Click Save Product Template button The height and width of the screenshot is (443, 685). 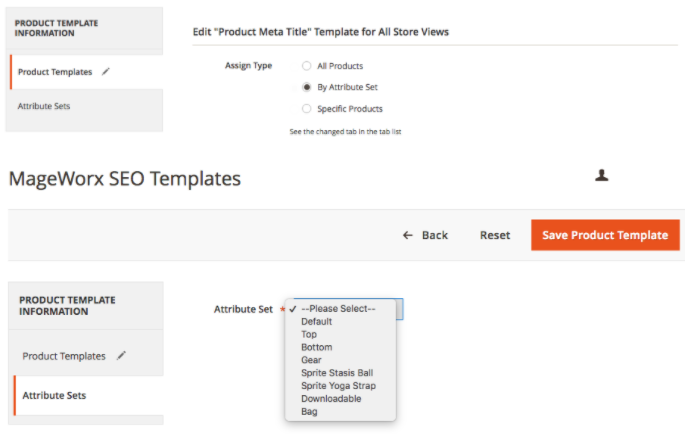605,235
